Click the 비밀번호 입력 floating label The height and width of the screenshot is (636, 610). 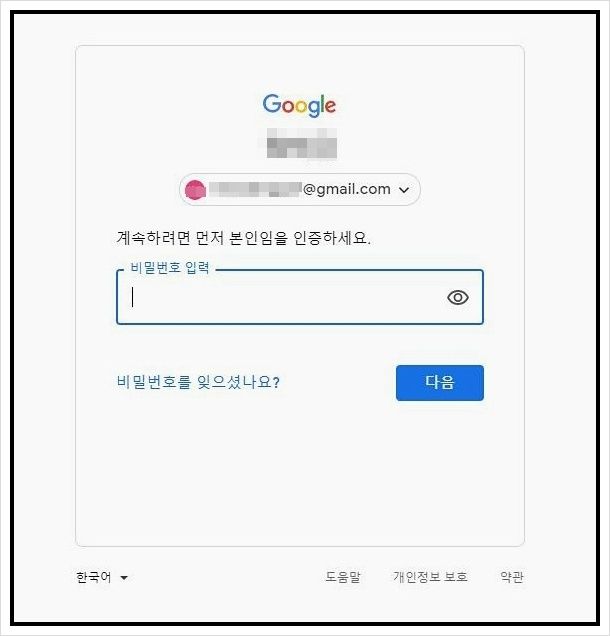click(x=170, y=268)
